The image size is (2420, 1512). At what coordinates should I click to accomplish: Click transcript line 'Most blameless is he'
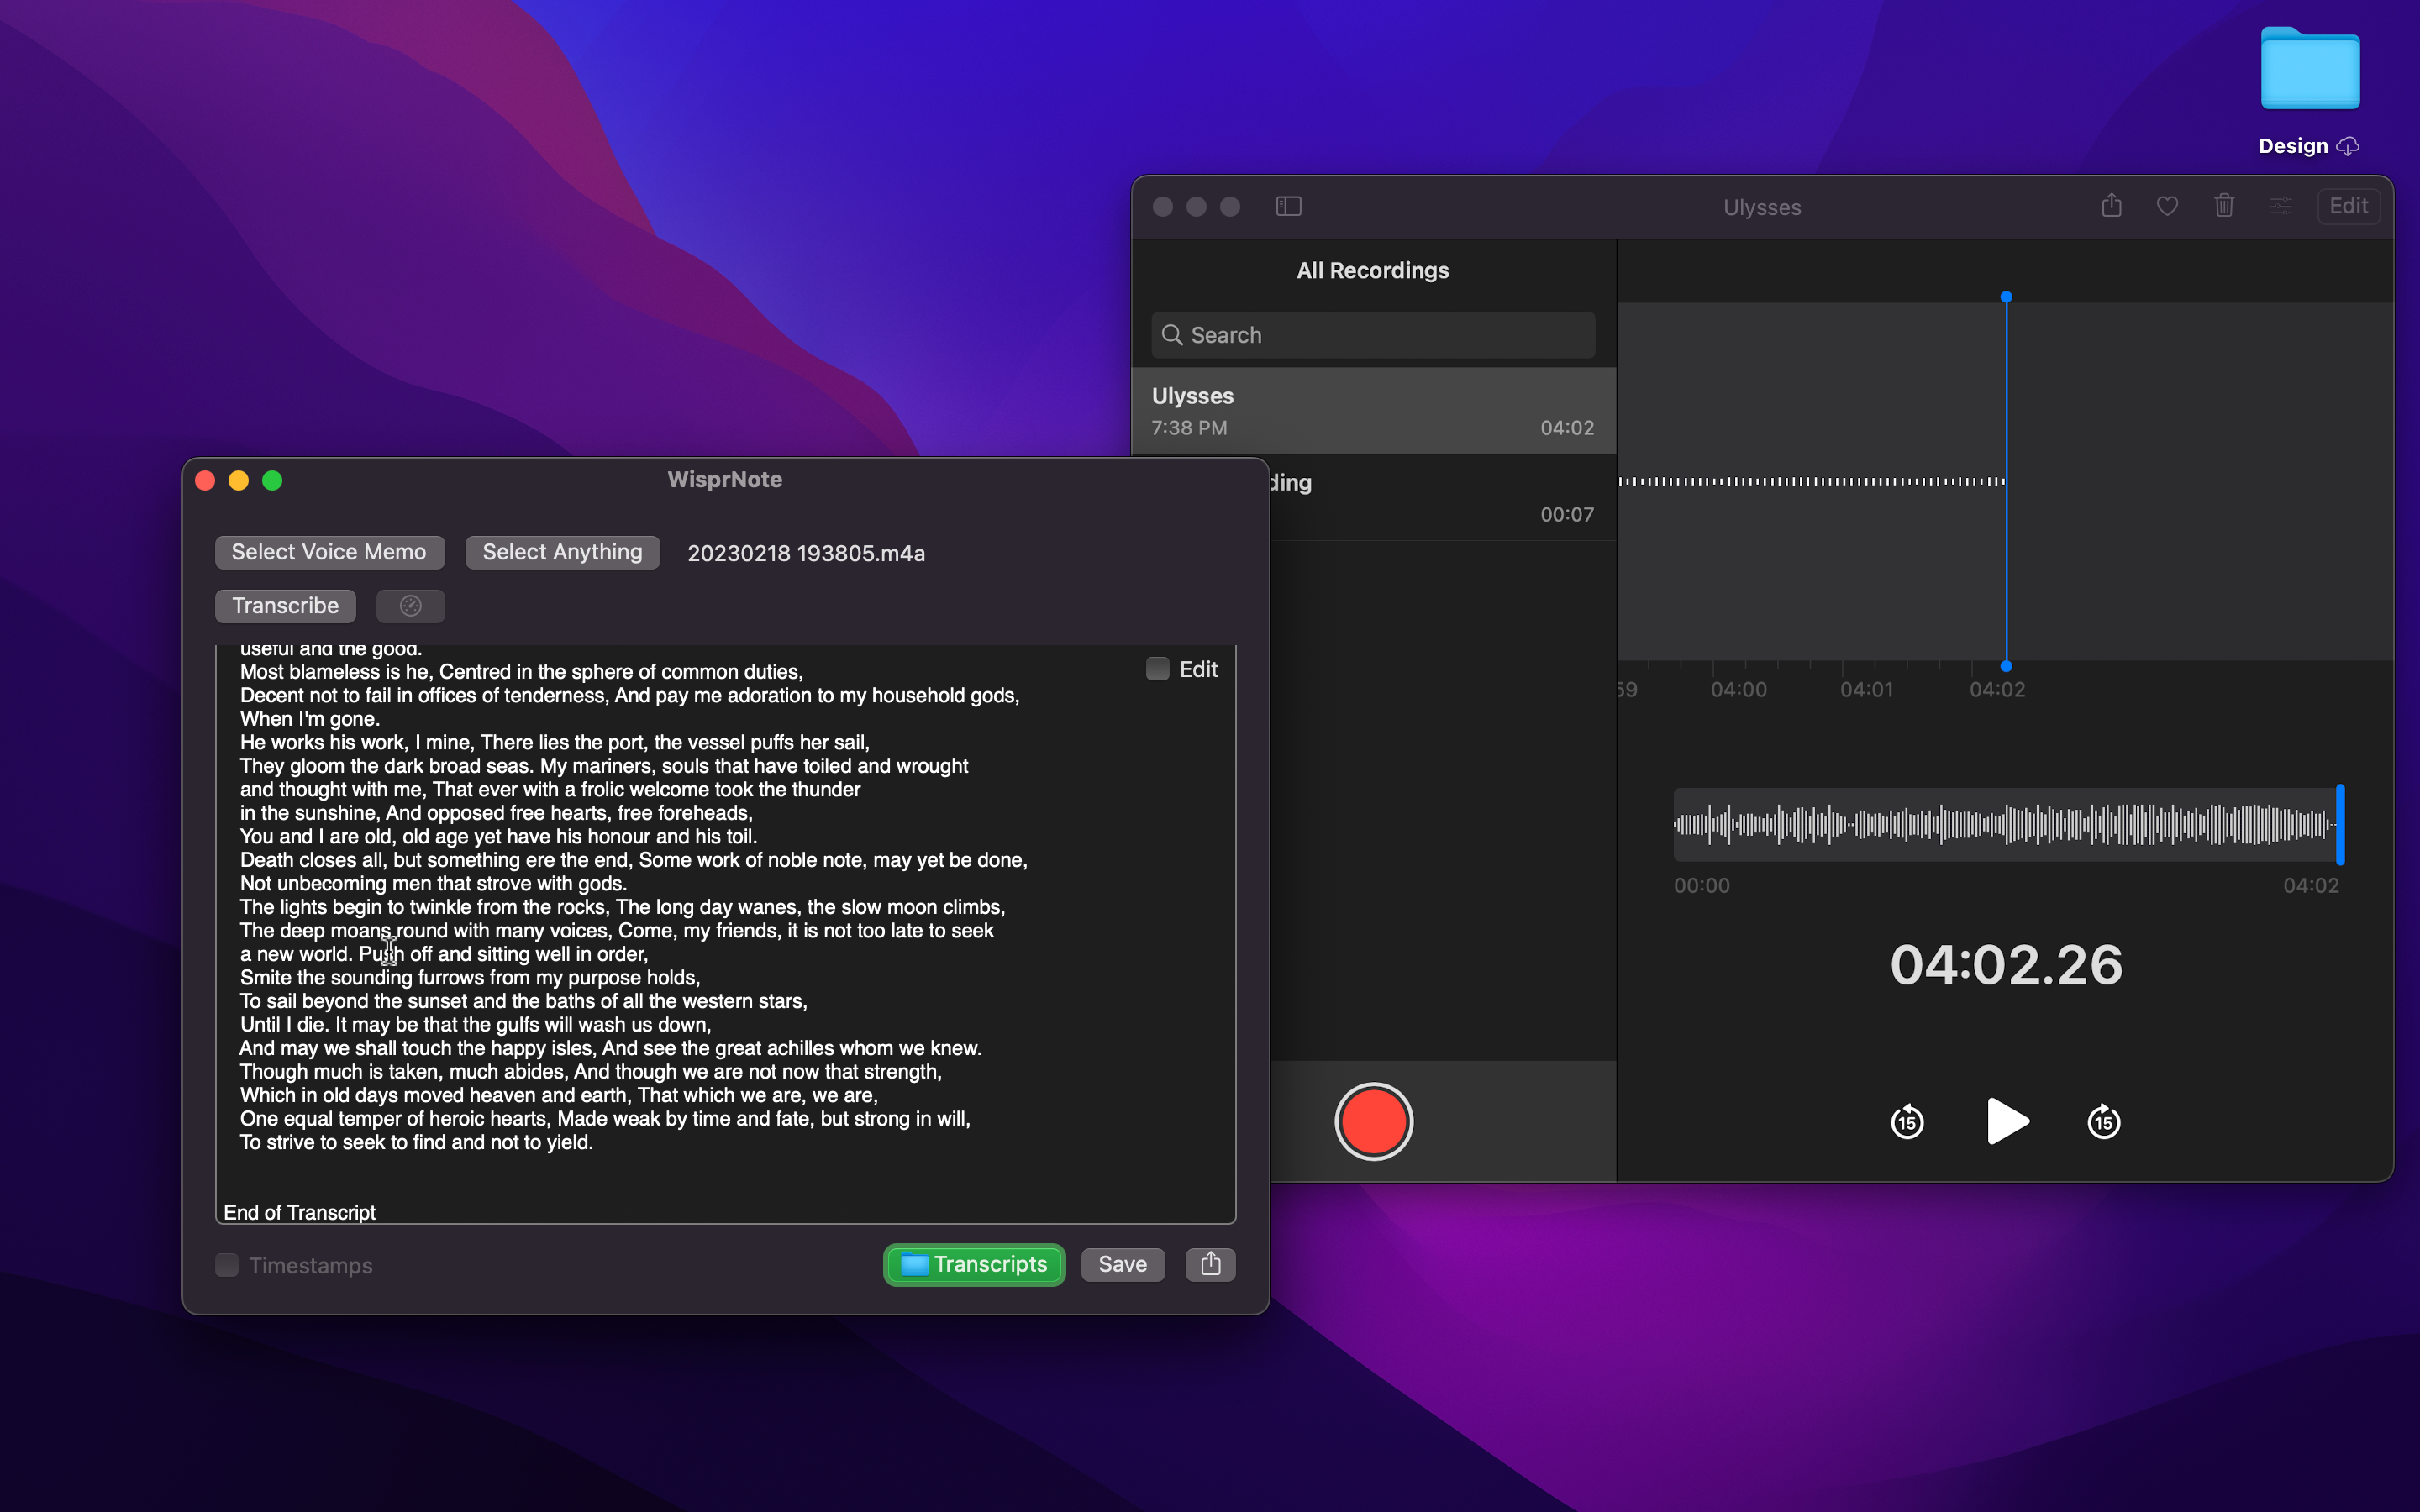[x=521, y=672]
